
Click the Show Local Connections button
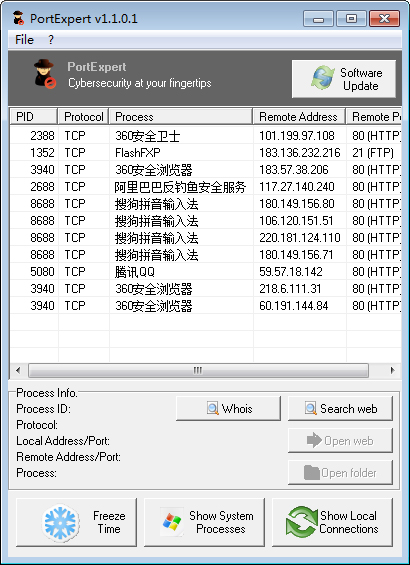click(333, 522)
